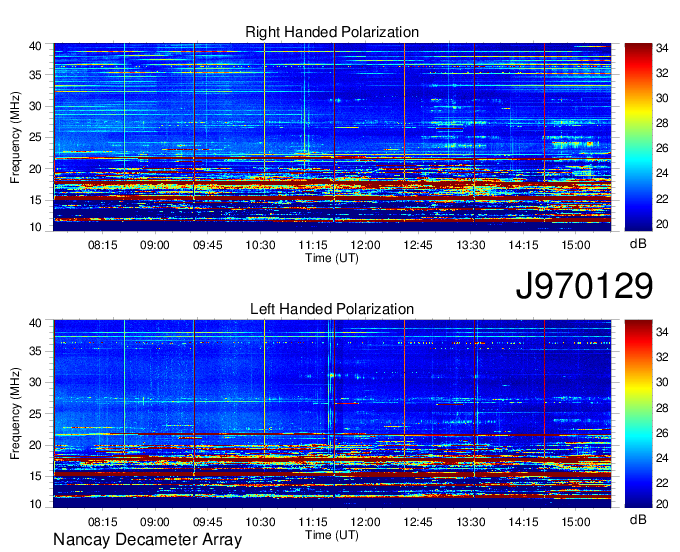Click the 12:45 time tick under the Left Handed plot
Viewport: 680px width, 552px height.
pyautogui.click(x=418, y=522)
